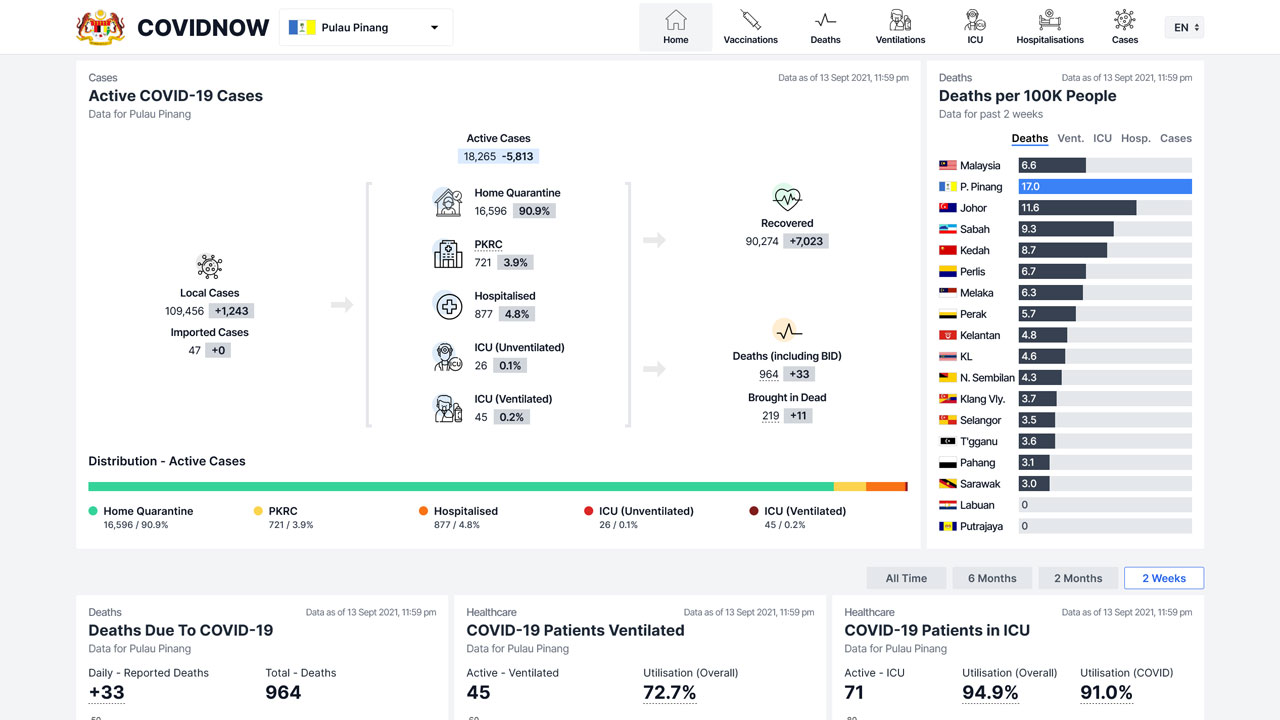Click the Hospitalised cross icon

[x=448, y=306]
